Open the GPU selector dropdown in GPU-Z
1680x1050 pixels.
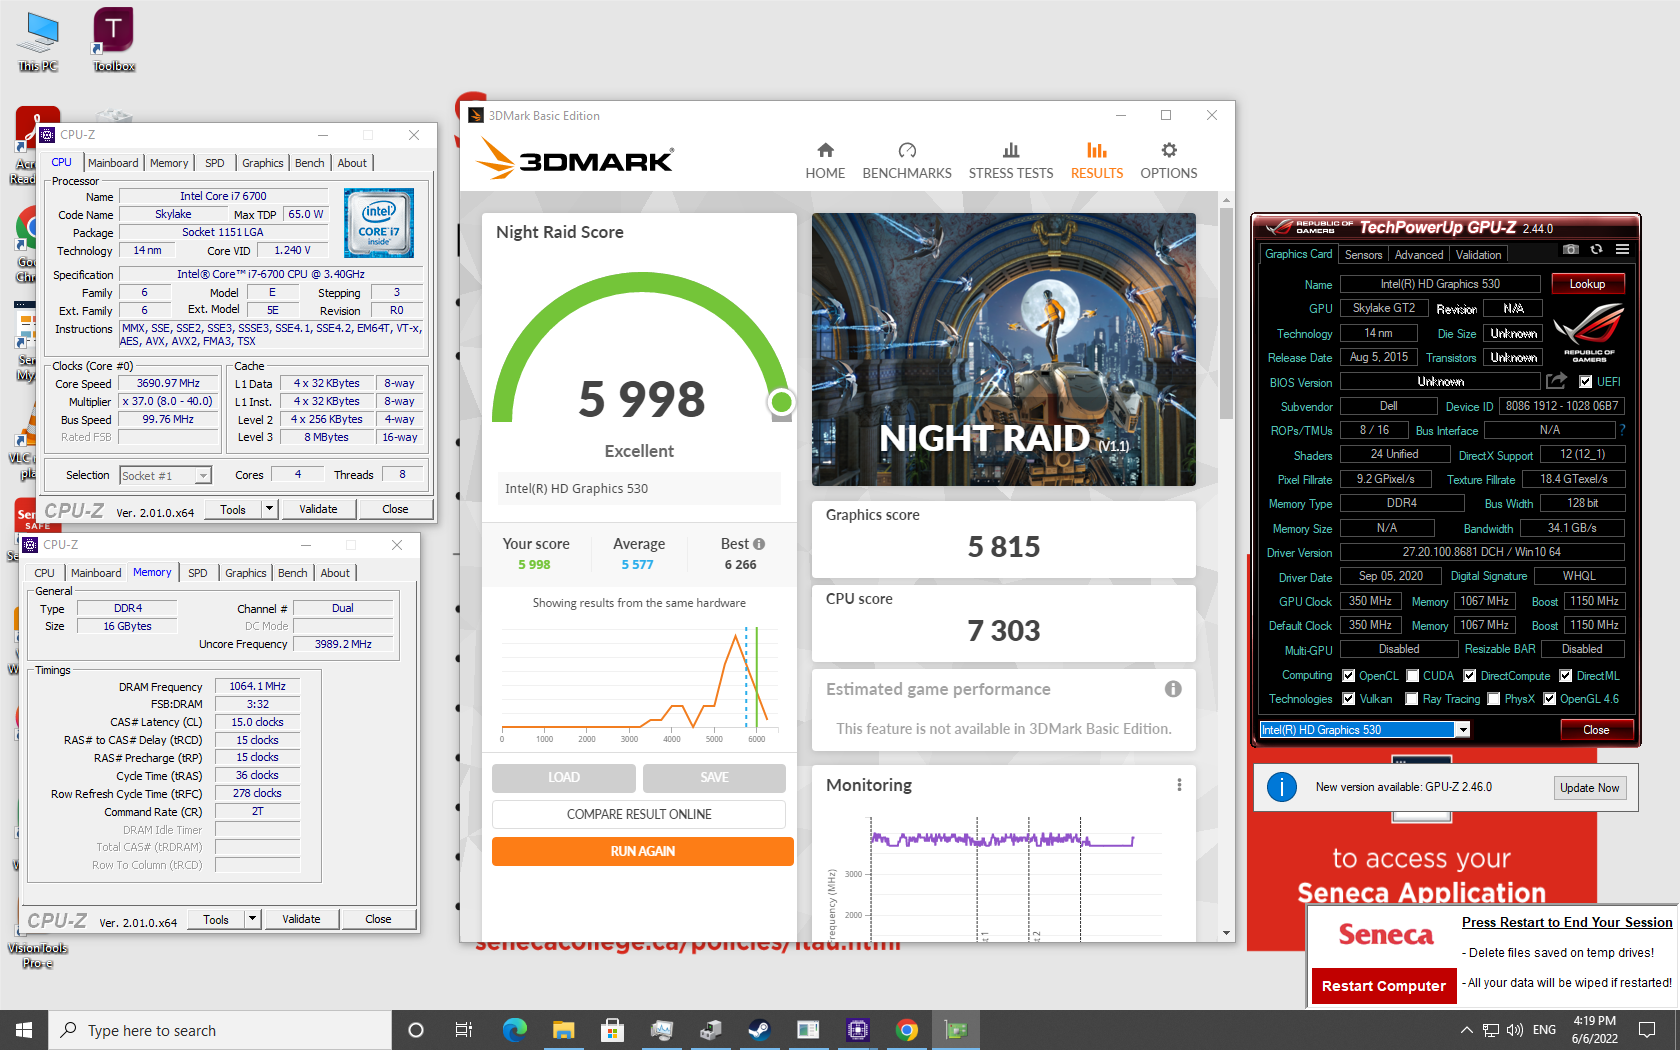click(x=1463, y=730)
